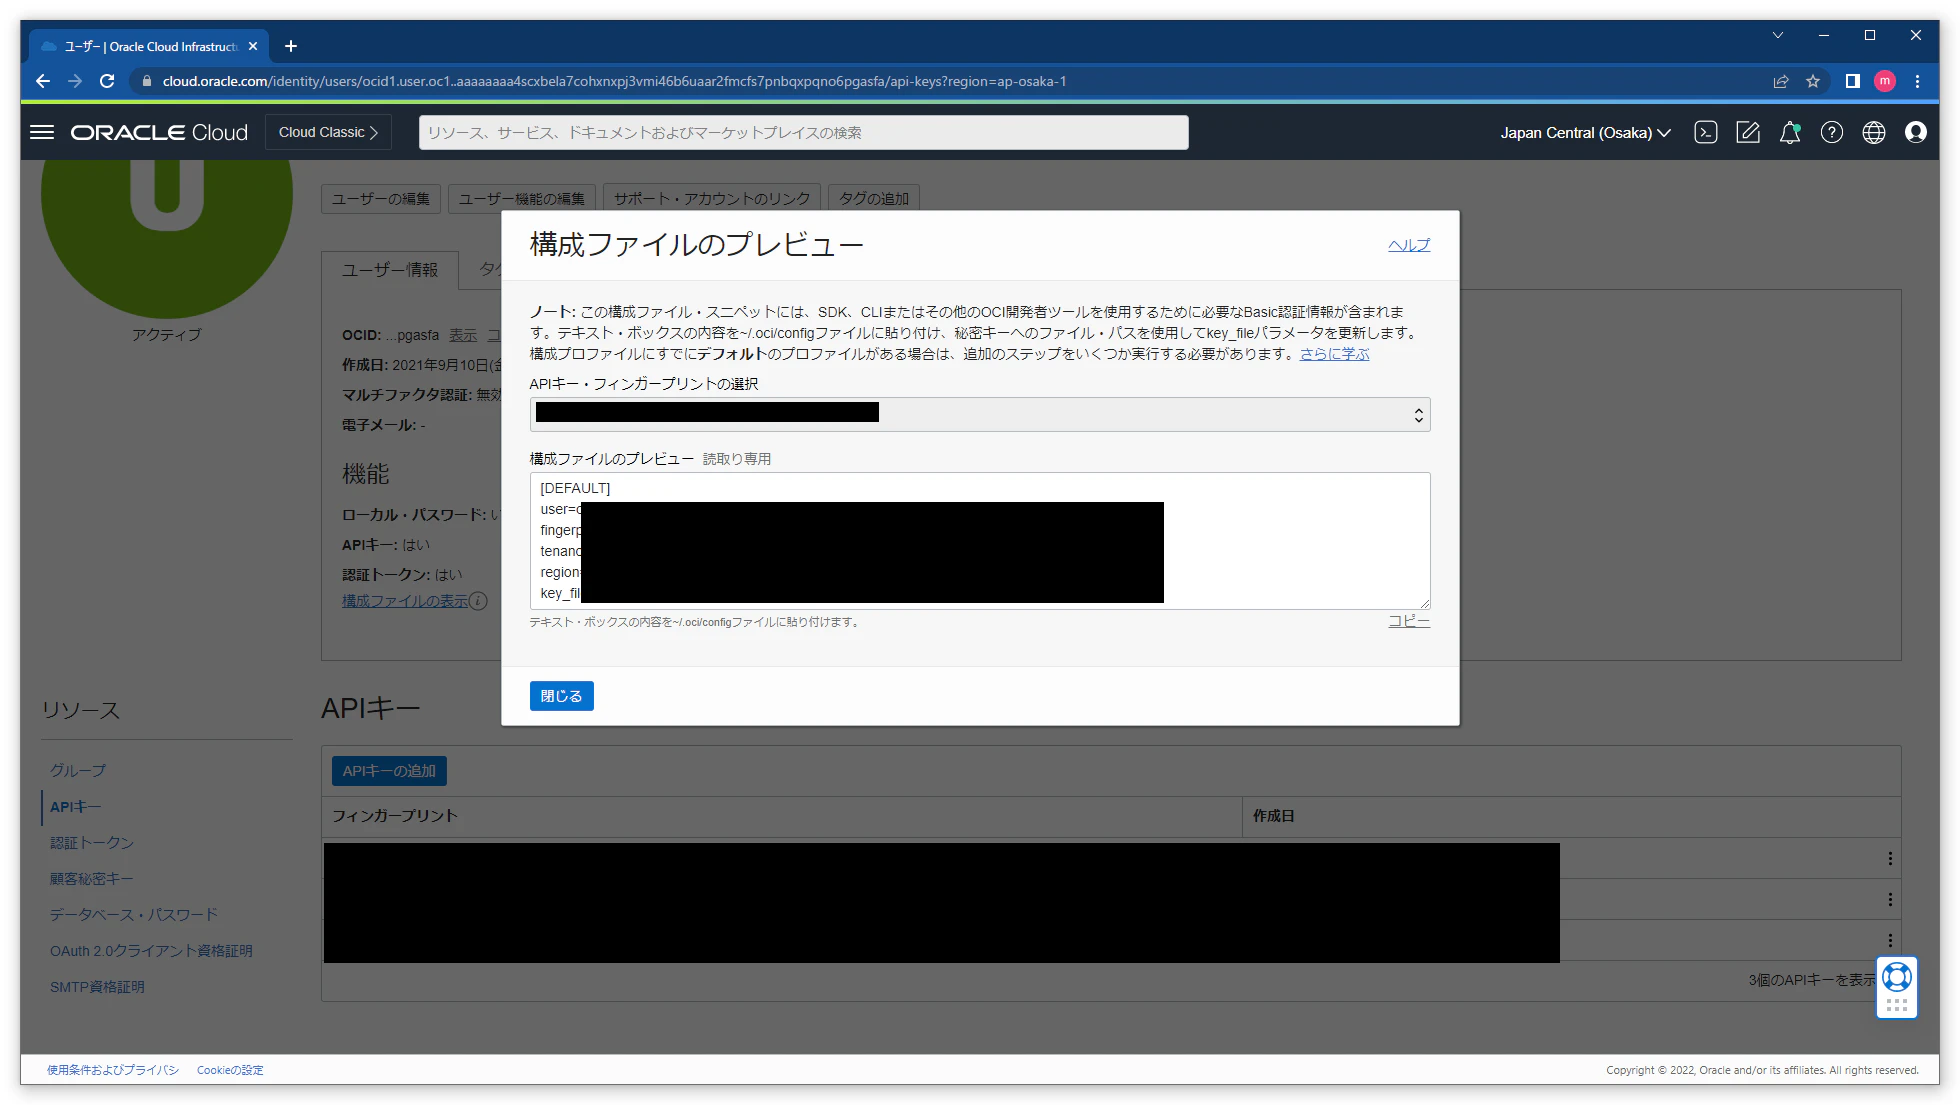Click the 閉じる button in dialog
Screen dimensions: 1960x1105
(561, 696)
